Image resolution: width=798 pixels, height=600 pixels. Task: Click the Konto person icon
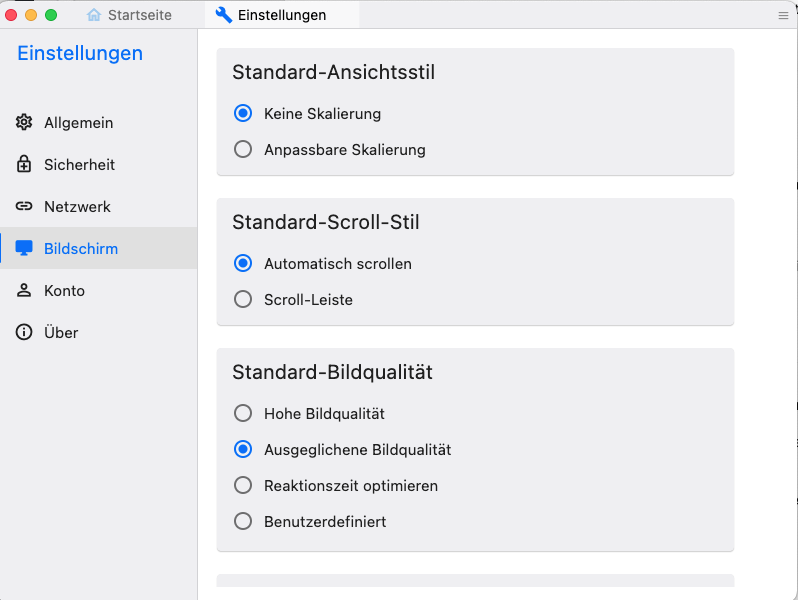click(24, 291)
